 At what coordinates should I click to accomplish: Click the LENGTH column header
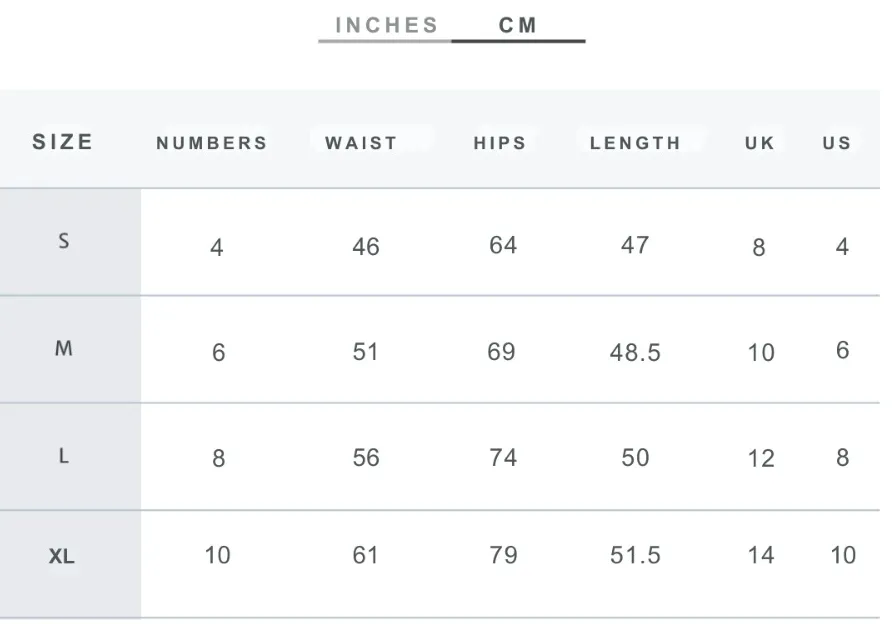[x=635, y=143]
